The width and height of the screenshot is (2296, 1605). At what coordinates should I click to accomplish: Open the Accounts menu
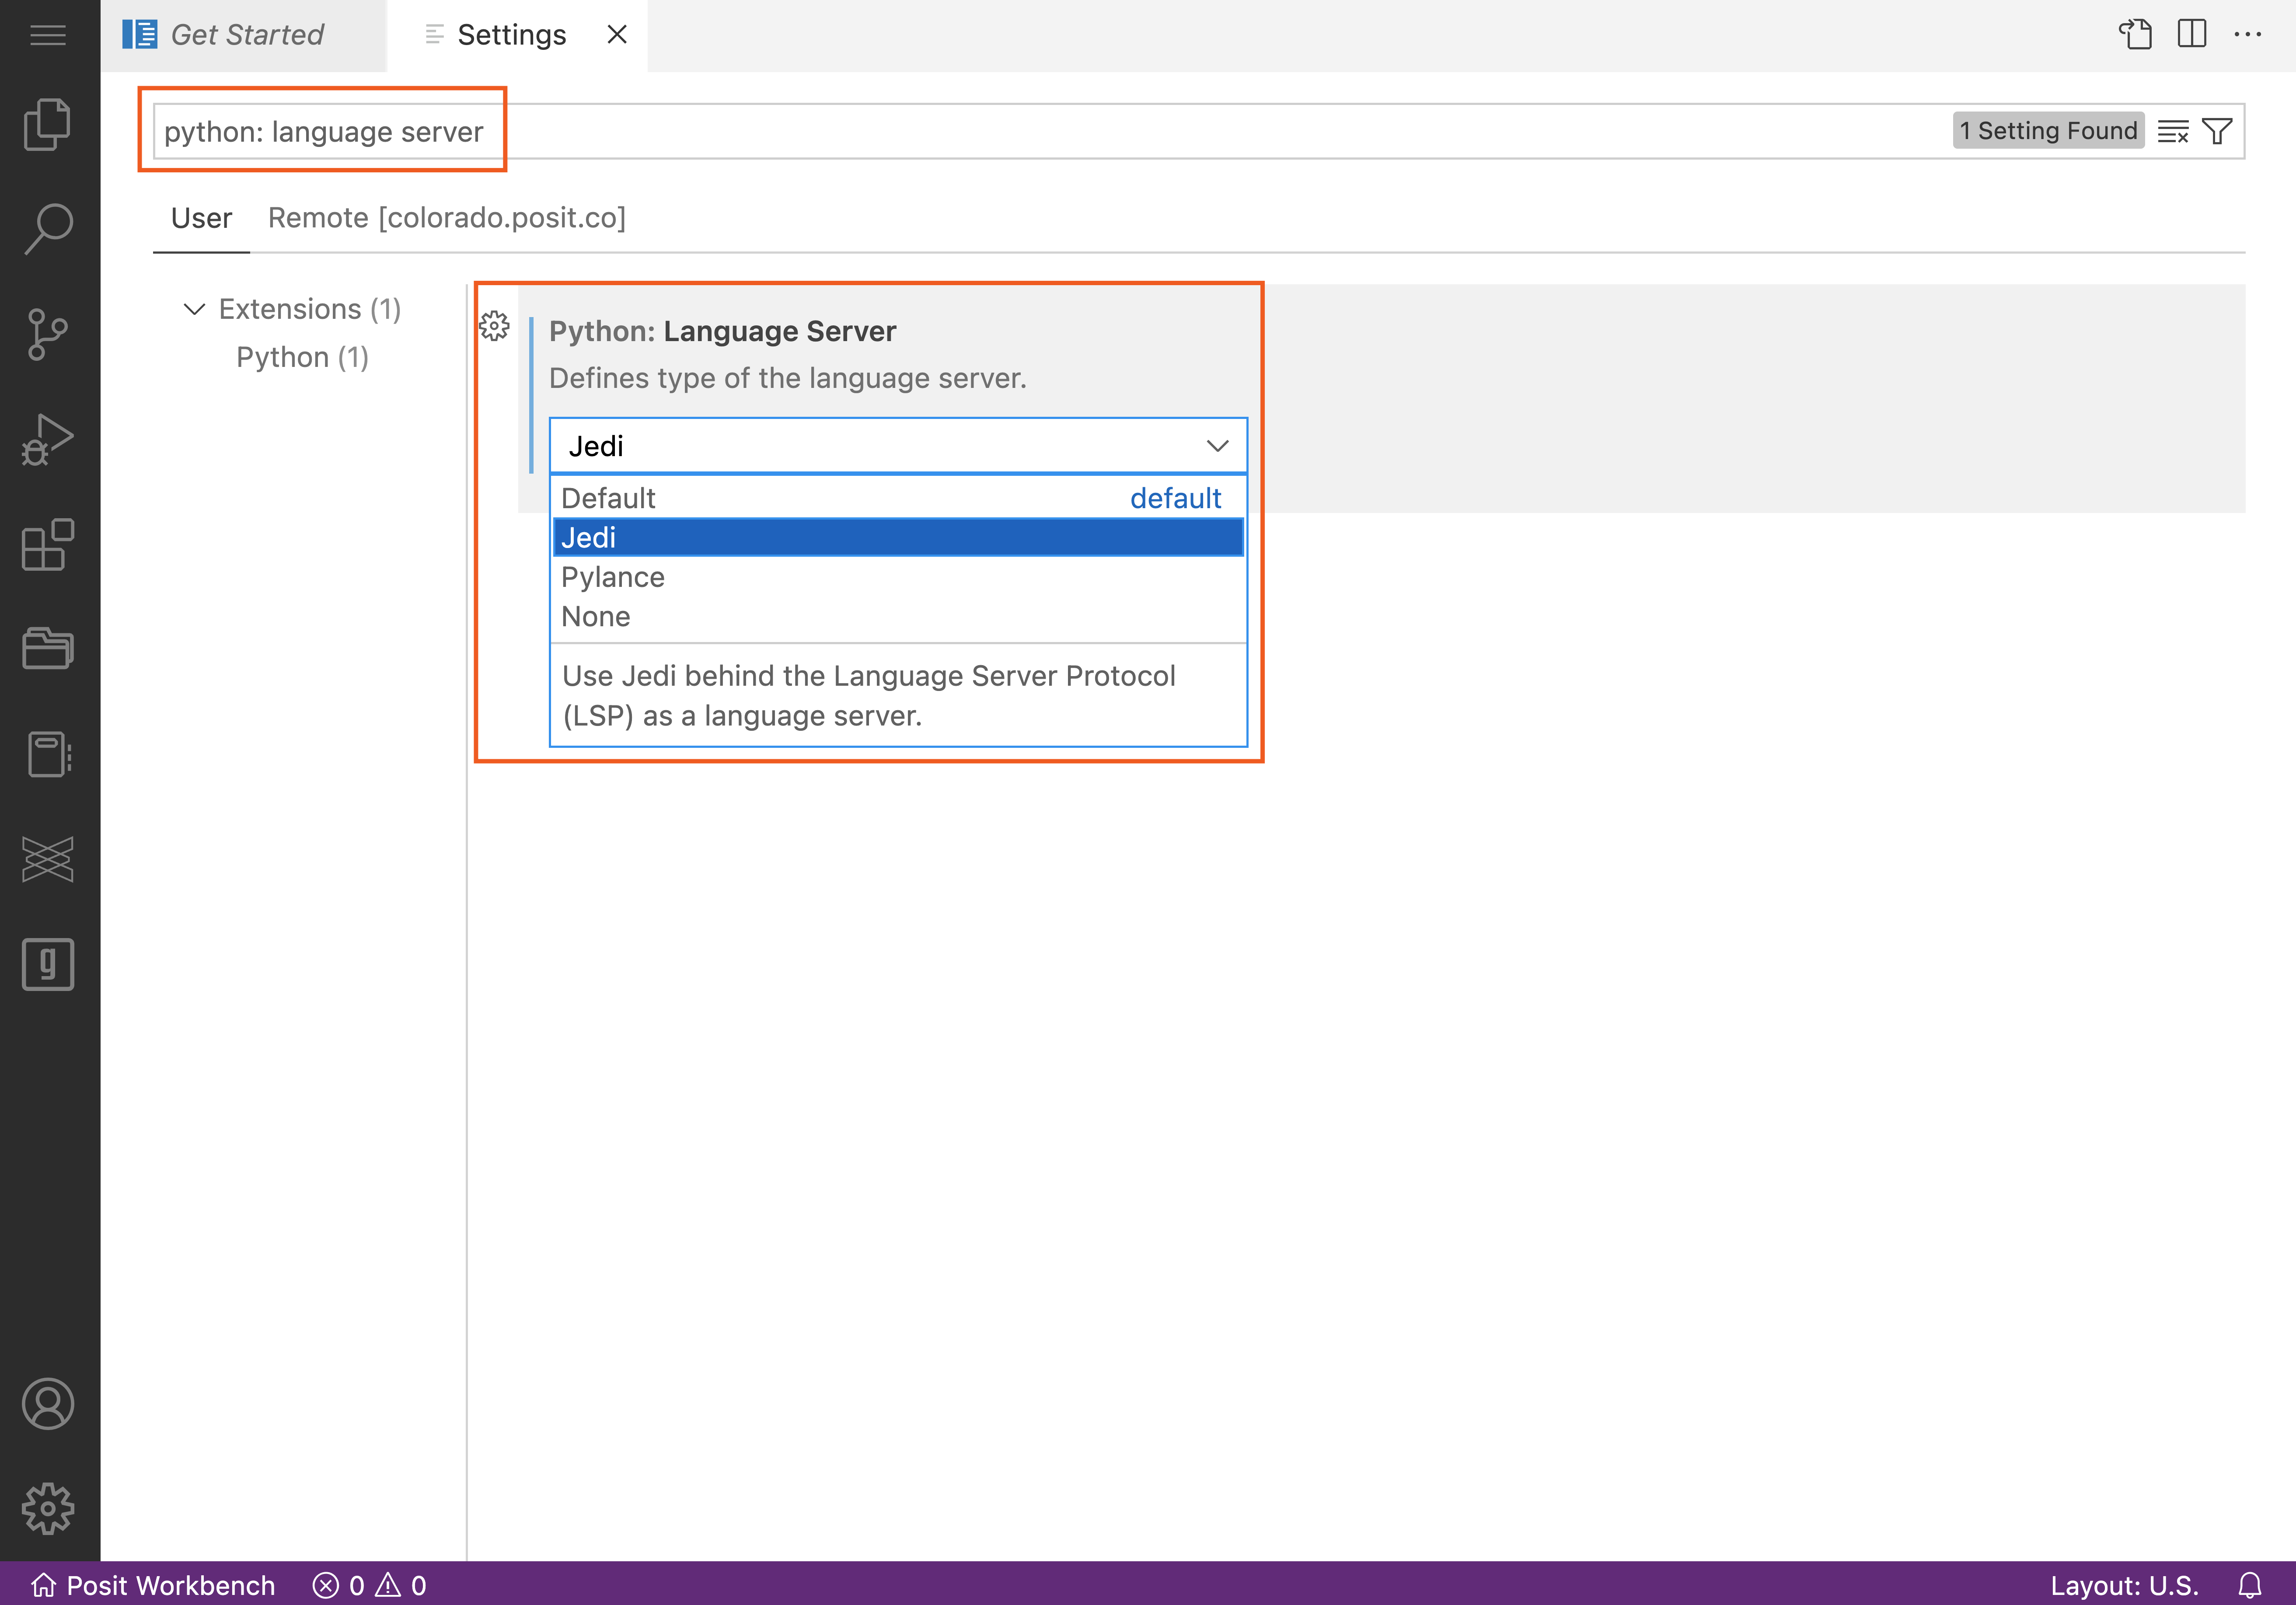point(48,1403)
